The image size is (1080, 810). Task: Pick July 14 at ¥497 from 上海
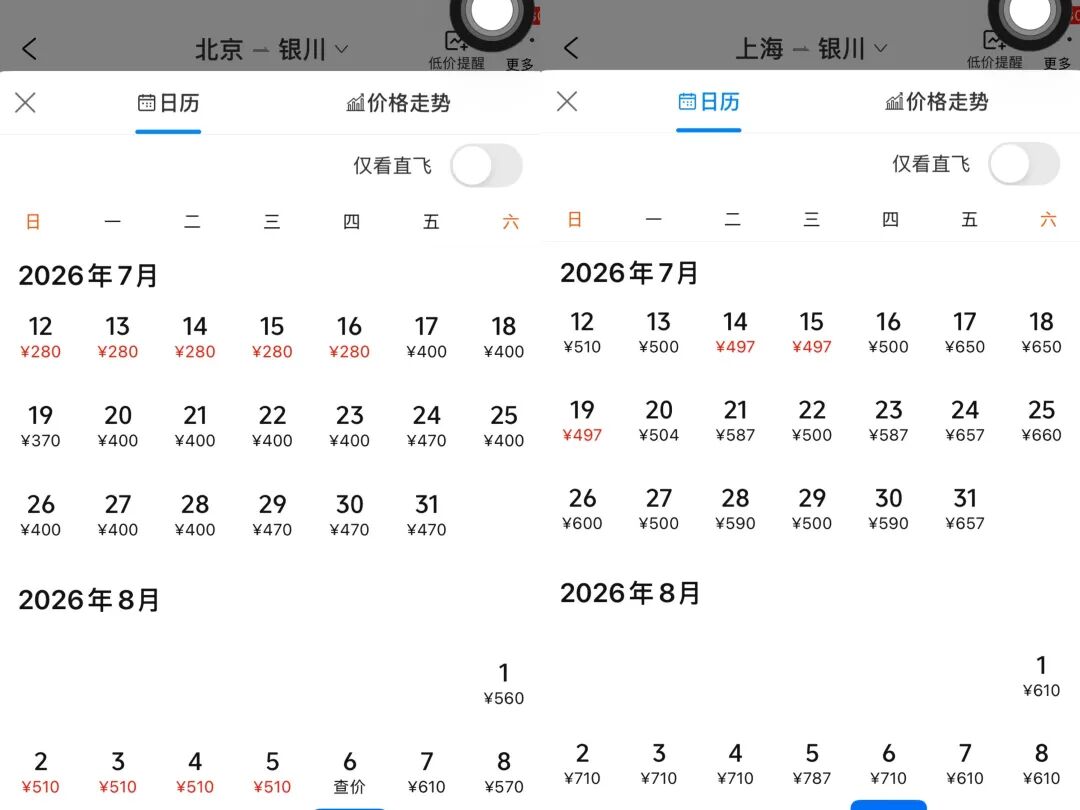tap(735, 333)
